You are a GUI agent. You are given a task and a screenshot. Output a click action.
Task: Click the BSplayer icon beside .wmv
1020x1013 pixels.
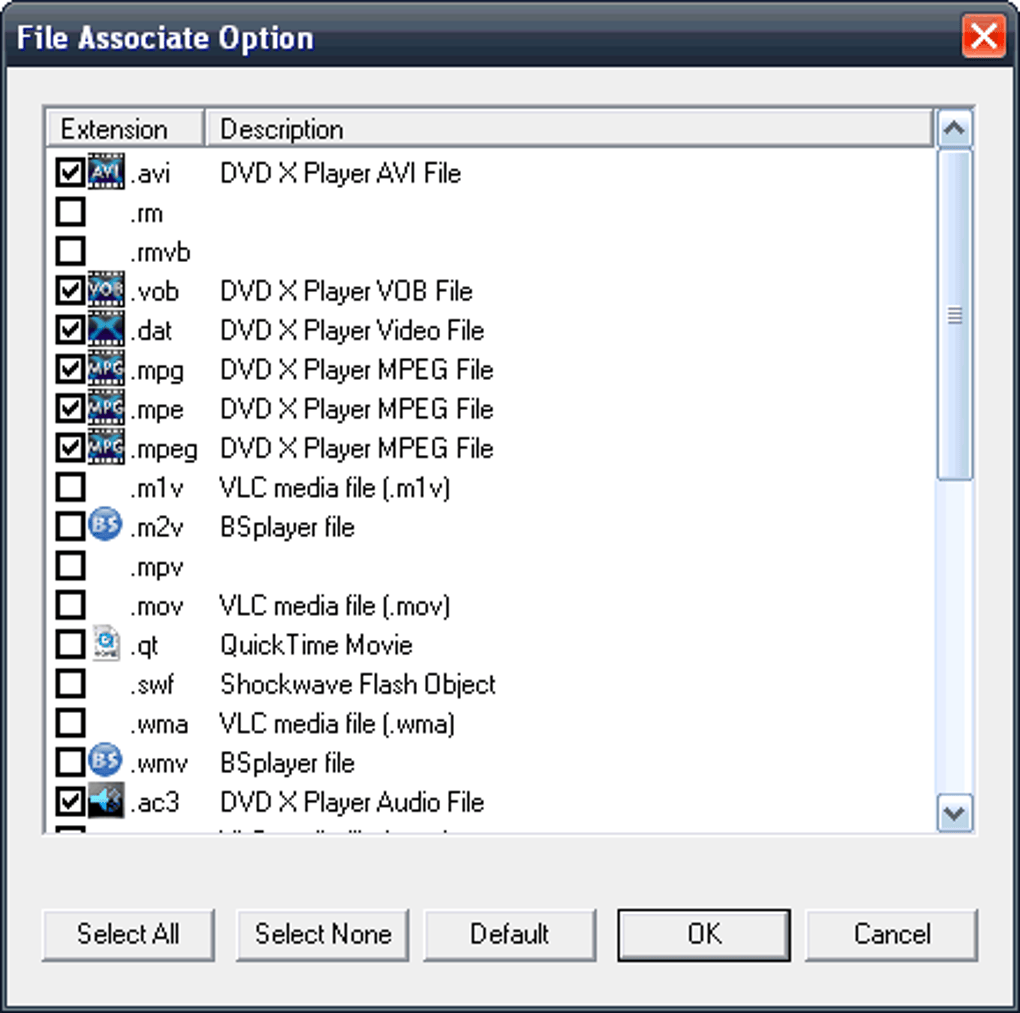(x=106, y=762)
